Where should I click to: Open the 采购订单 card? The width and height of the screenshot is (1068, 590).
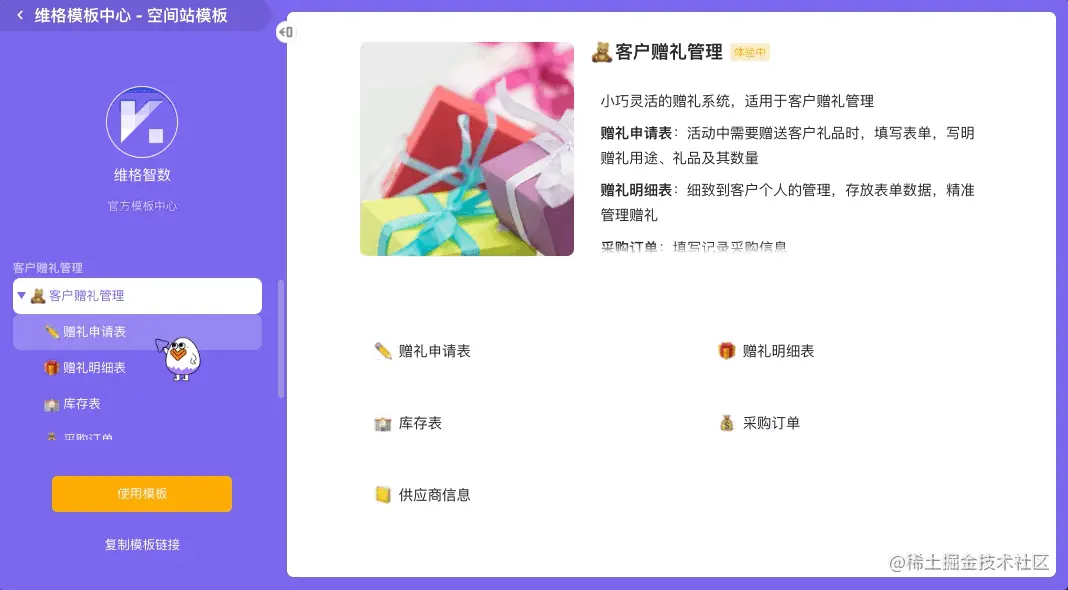[759, 423]
